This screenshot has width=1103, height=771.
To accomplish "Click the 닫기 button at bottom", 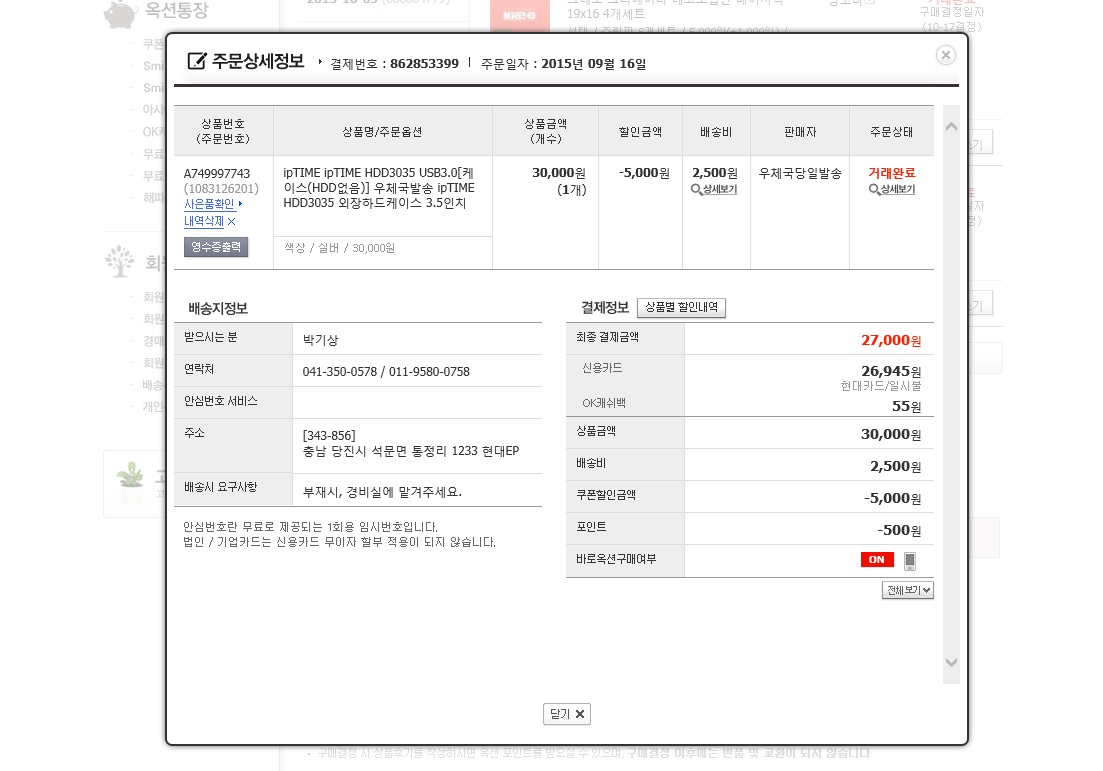I will (x=566, y=714).
